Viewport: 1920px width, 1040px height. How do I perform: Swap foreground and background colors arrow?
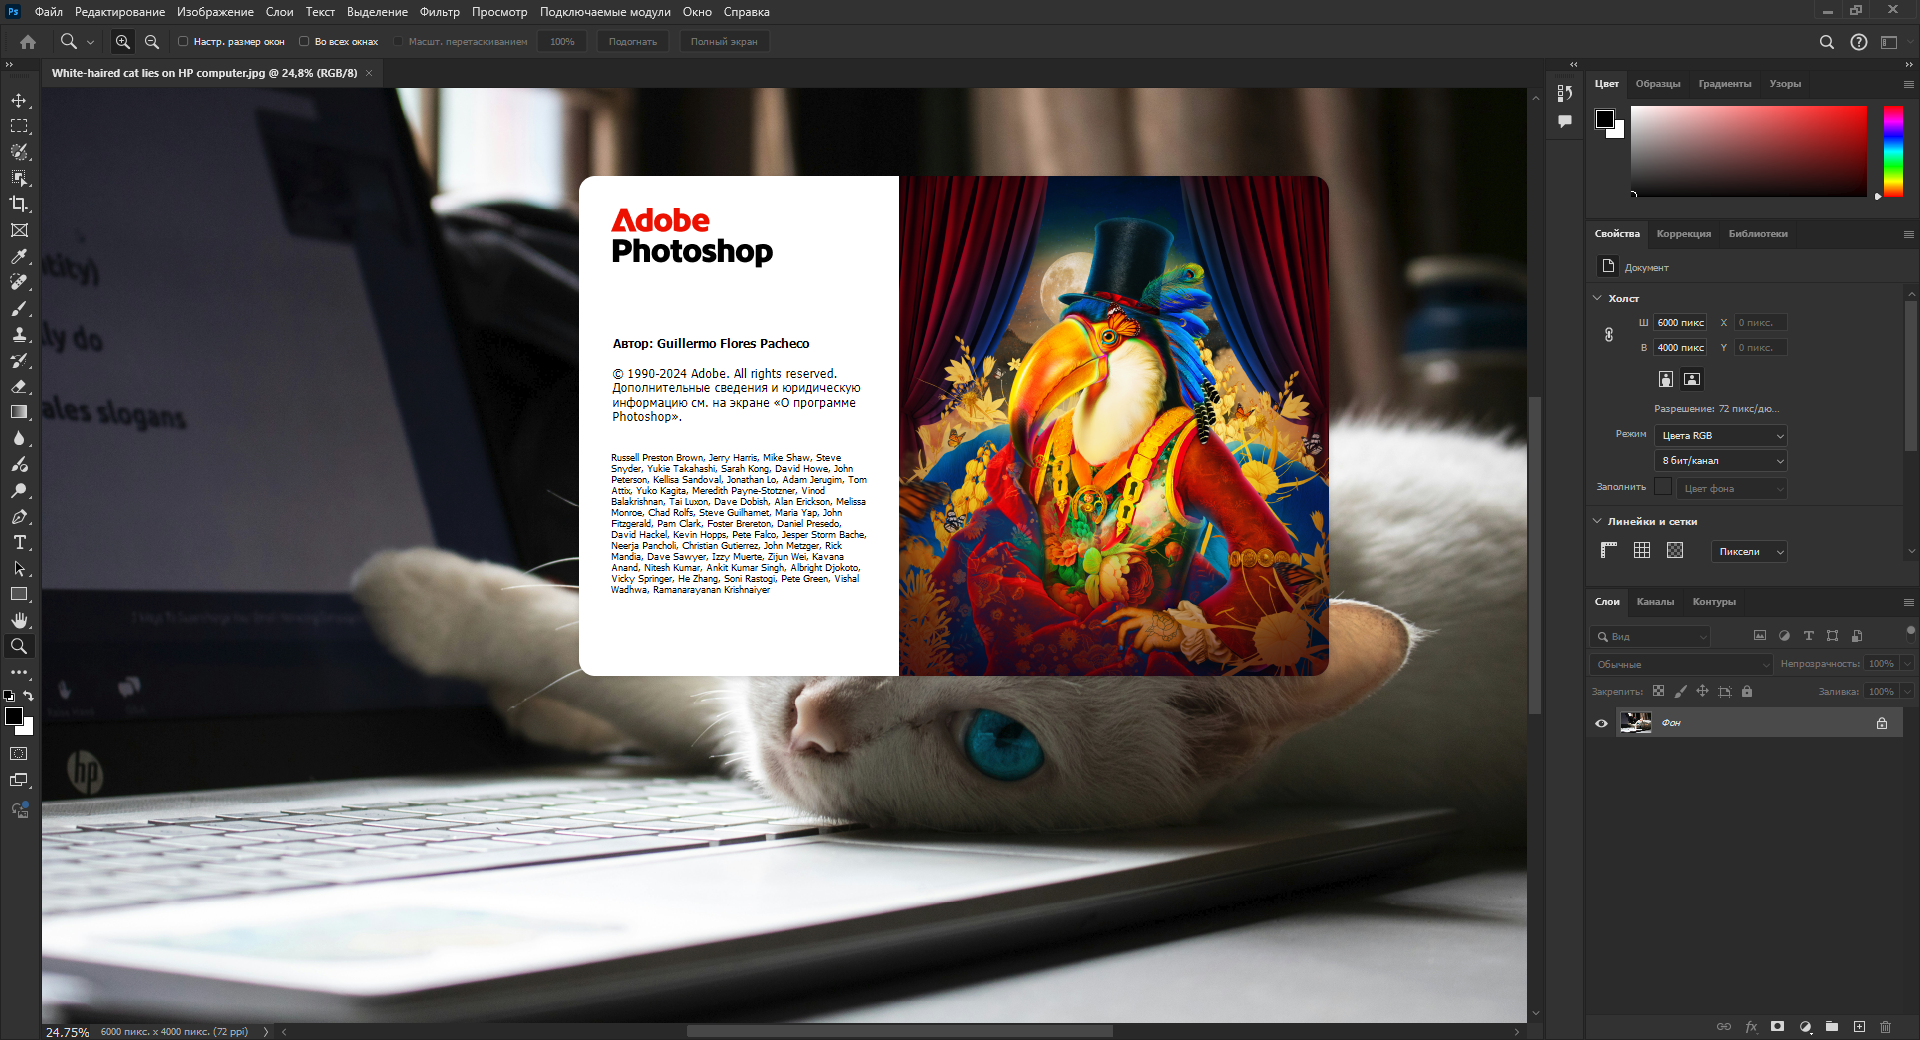pos(28,696)
